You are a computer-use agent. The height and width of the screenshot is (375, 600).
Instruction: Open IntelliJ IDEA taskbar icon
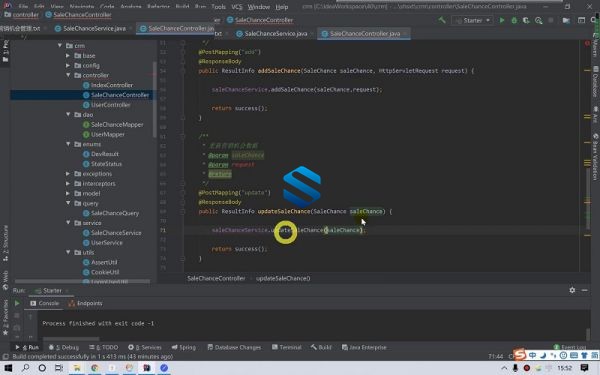tap(147, 368)
